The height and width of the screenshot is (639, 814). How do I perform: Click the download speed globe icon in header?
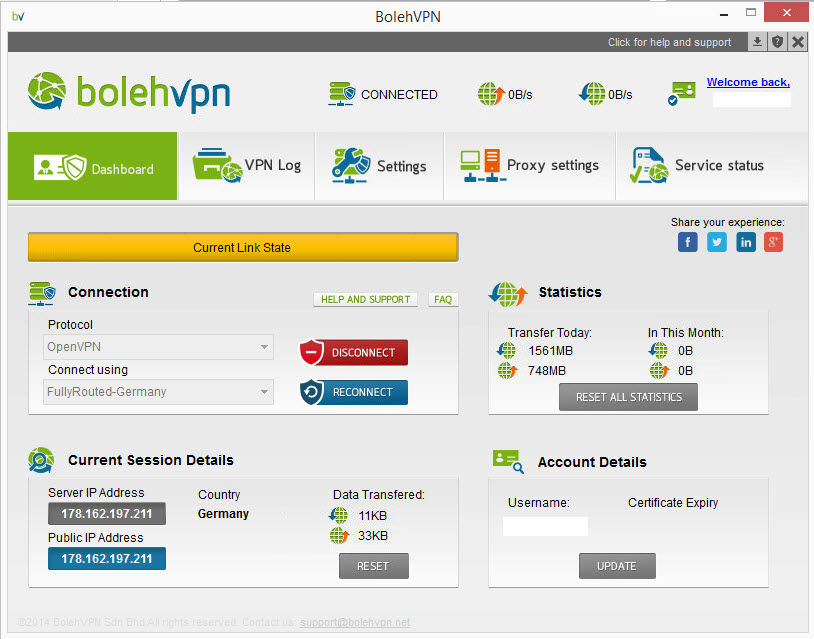[592, 94]
